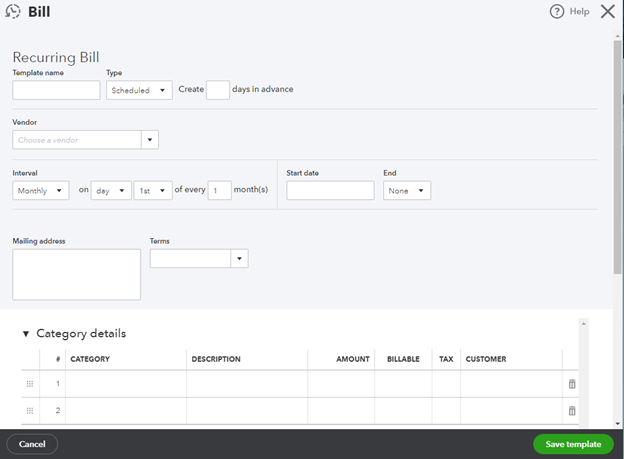
Task: Click the main scrollbar down arrow
Action: coord(618,424)
